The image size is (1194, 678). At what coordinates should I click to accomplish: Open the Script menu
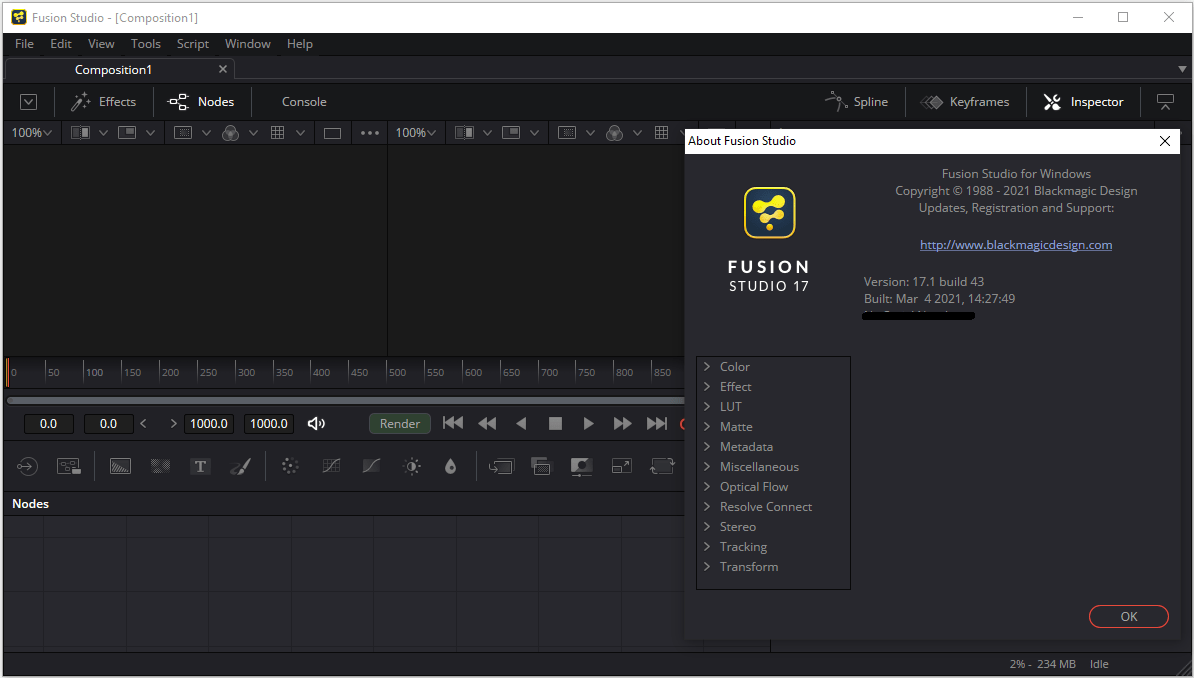(x=193, y=44)
